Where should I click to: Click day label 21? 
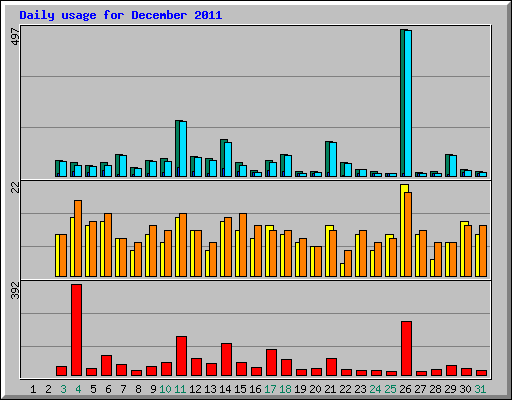pyautogui.click(x=330, y=389)
